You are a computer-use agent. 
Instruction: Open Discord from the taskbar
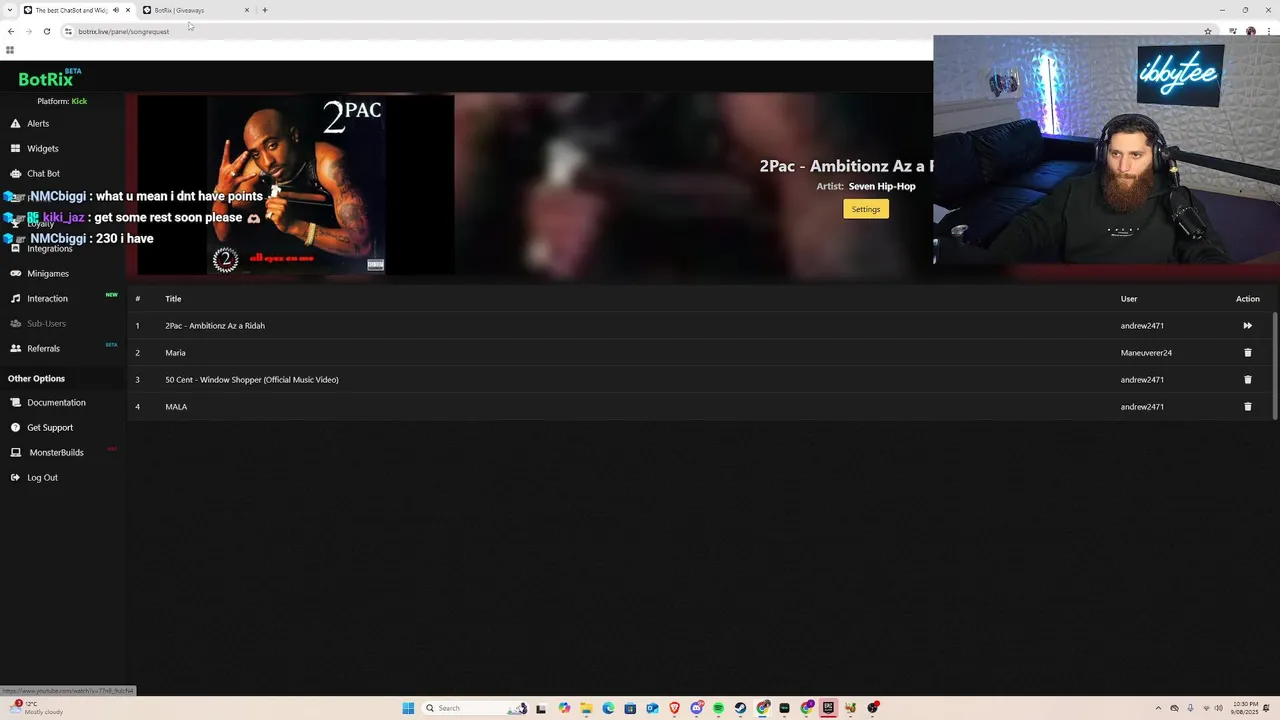[x=697, y=708]
